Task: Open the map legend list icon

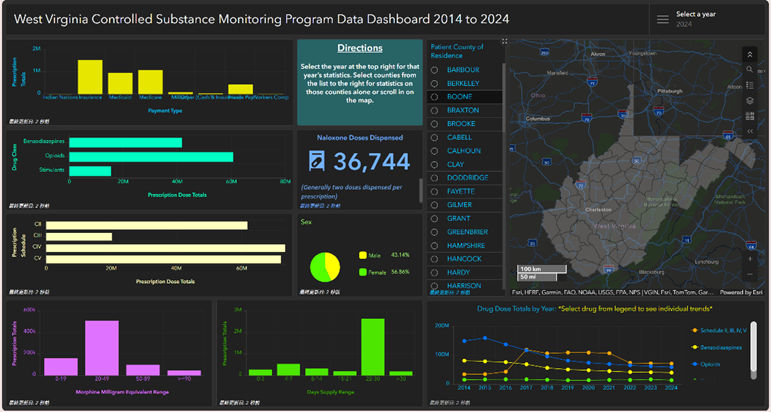Action: click(x=750, y=85)
